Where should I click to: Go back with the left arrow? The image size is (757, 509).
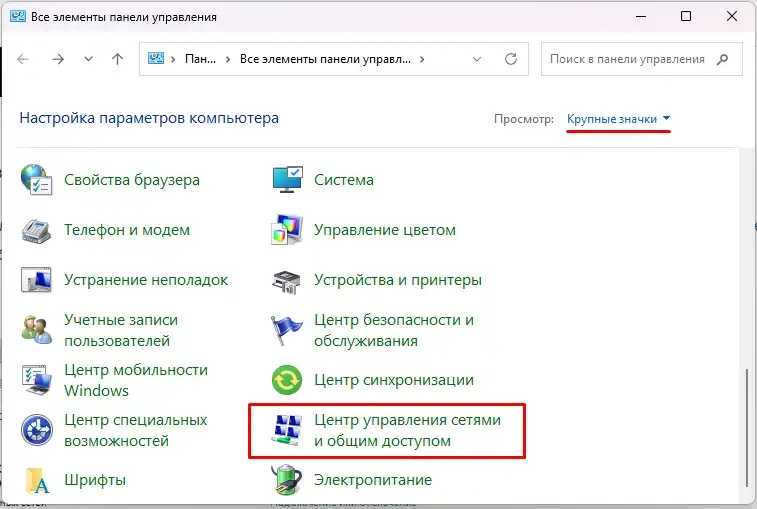coord(23,59)
